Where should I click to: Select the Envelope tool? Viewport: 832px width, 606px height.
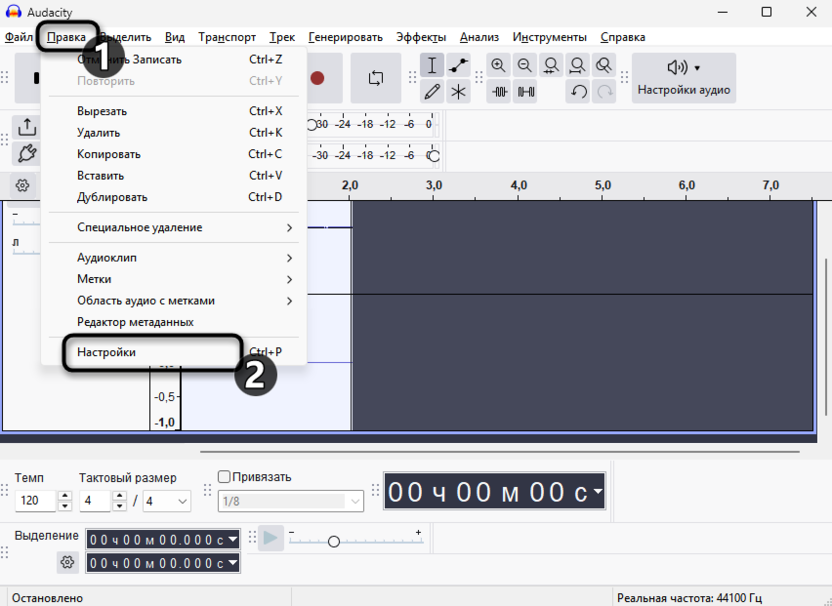tap(458, 66)
